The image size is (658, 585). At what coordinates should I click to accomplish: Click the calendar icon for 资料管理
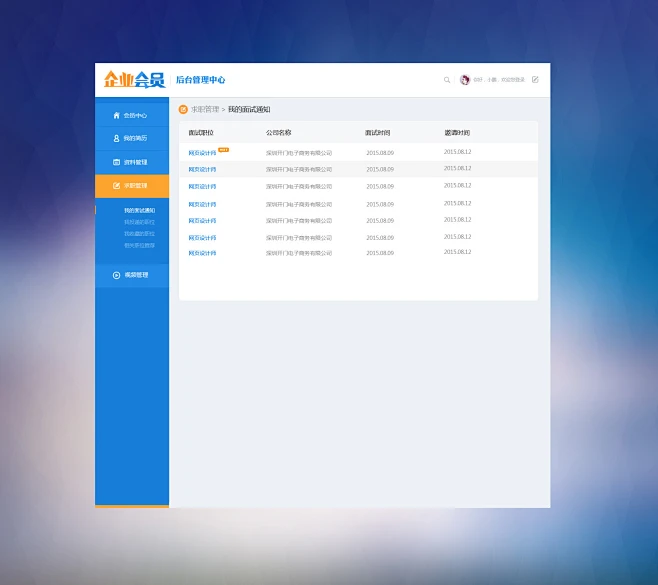116,162
